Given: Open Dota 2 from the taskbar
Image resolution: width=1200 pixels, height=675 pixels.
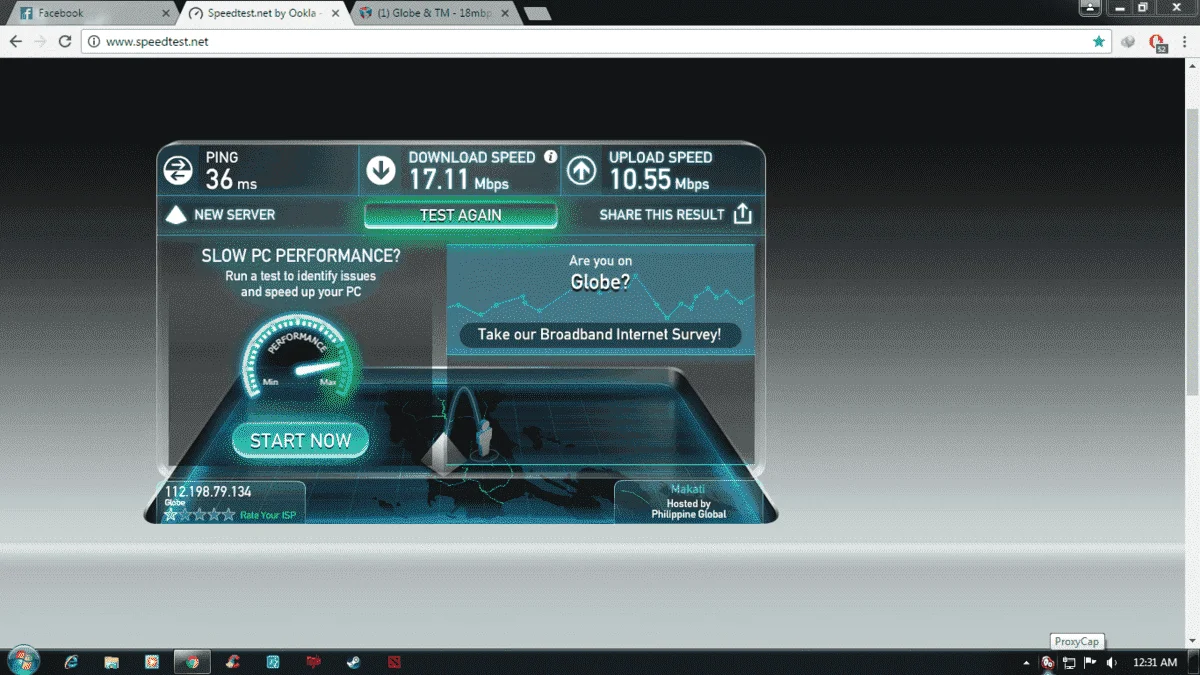Looking at the screenshot, I should (393, 662).
